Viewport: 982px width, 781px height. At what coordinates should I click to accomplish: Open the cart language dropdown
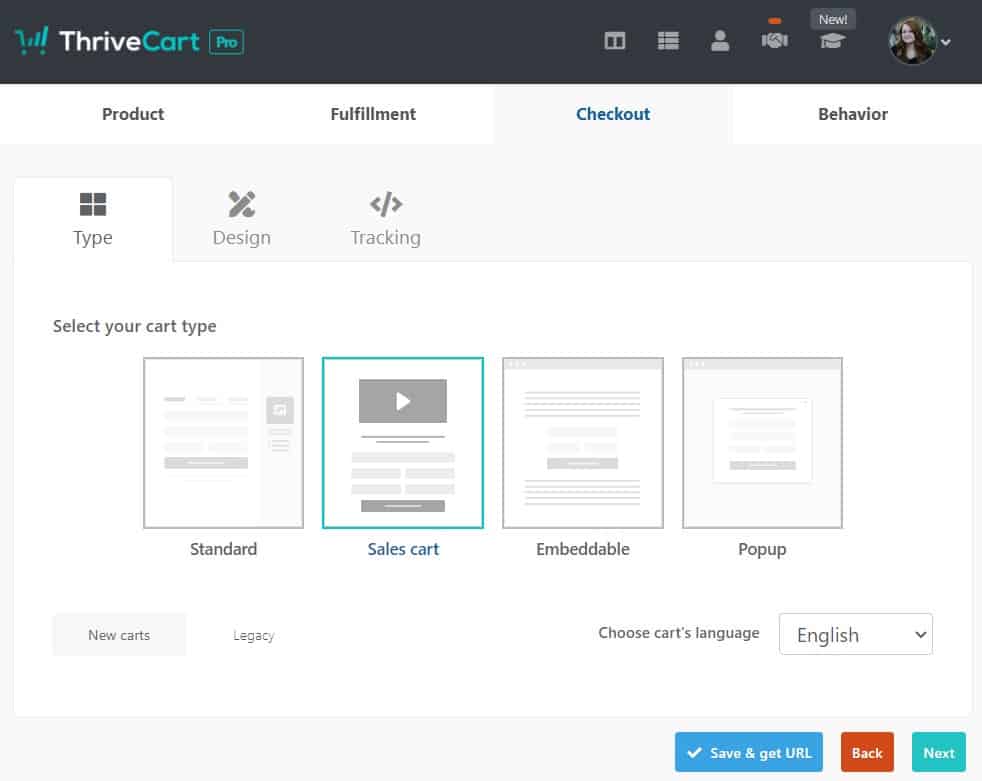(x=855, y=634)
